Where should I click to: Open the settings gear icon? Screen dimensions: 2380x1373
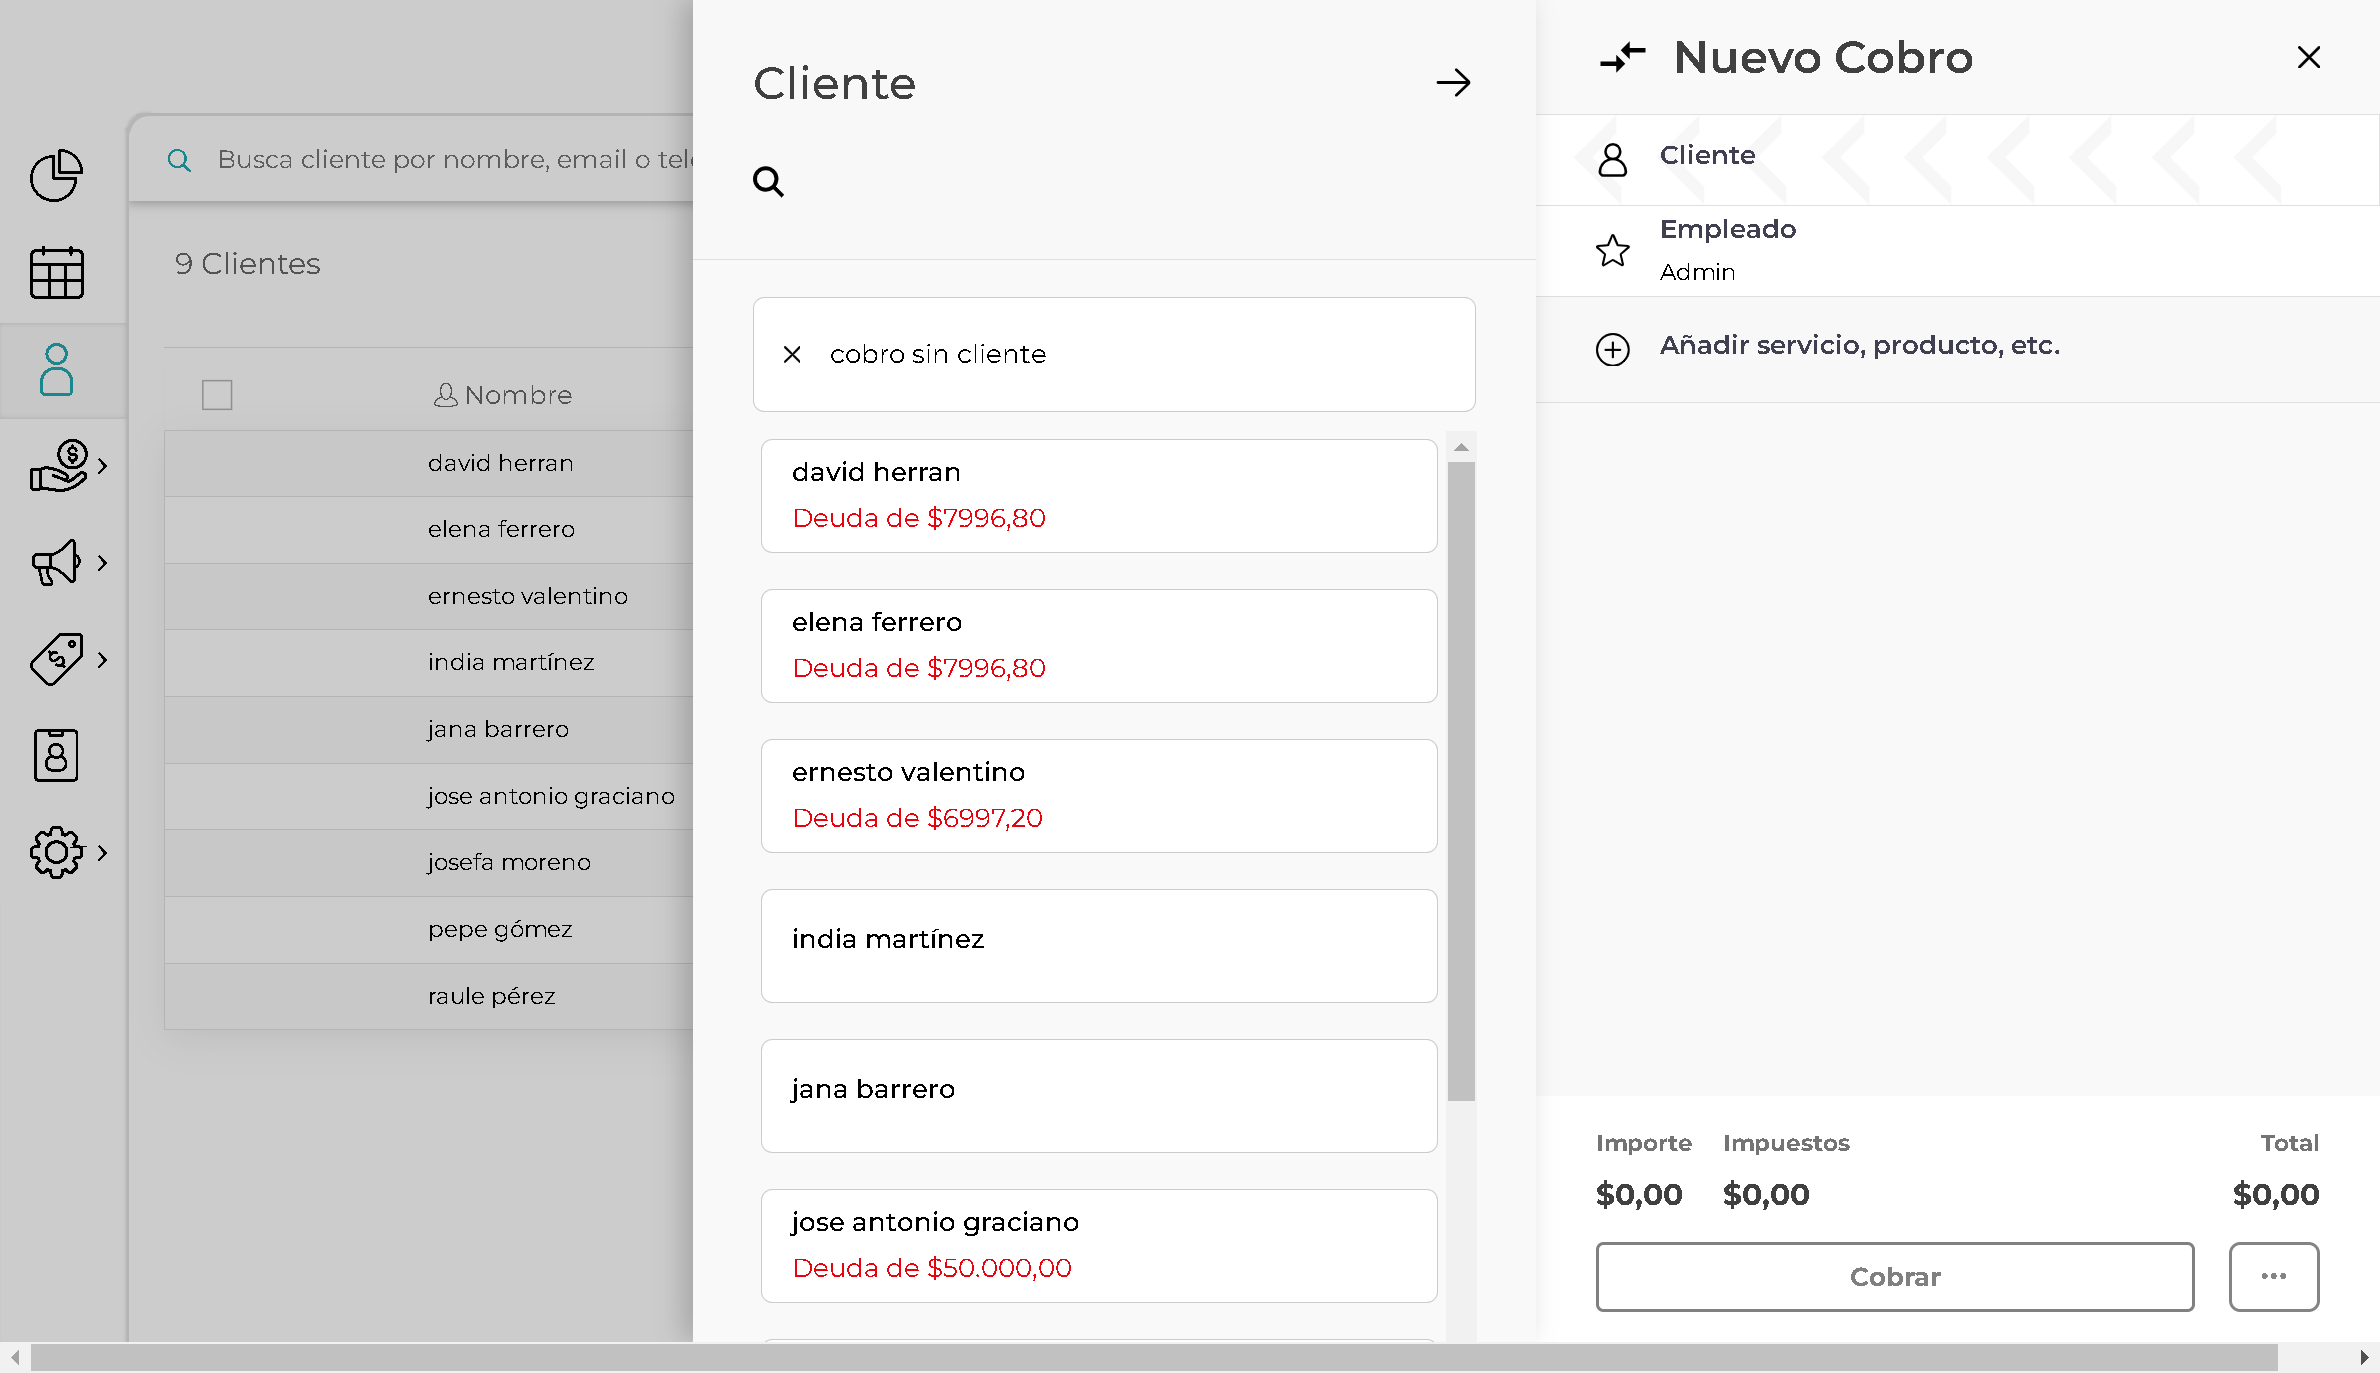point(56,852)
